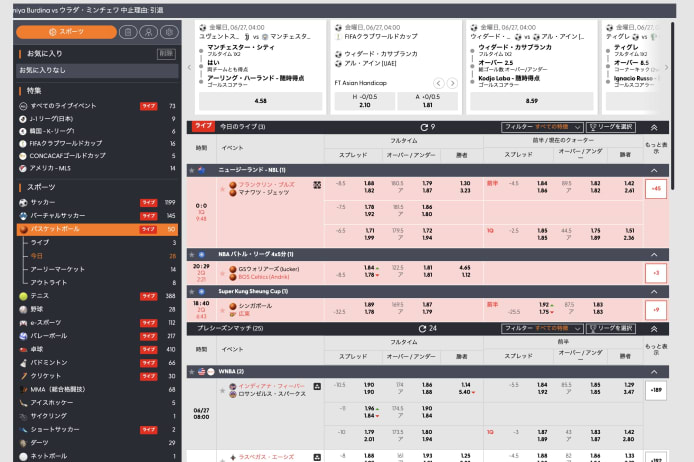This screenshot has height=462, width=694.
Task: Open the settings gear icon in sidebar header
Action: point(169,32)
